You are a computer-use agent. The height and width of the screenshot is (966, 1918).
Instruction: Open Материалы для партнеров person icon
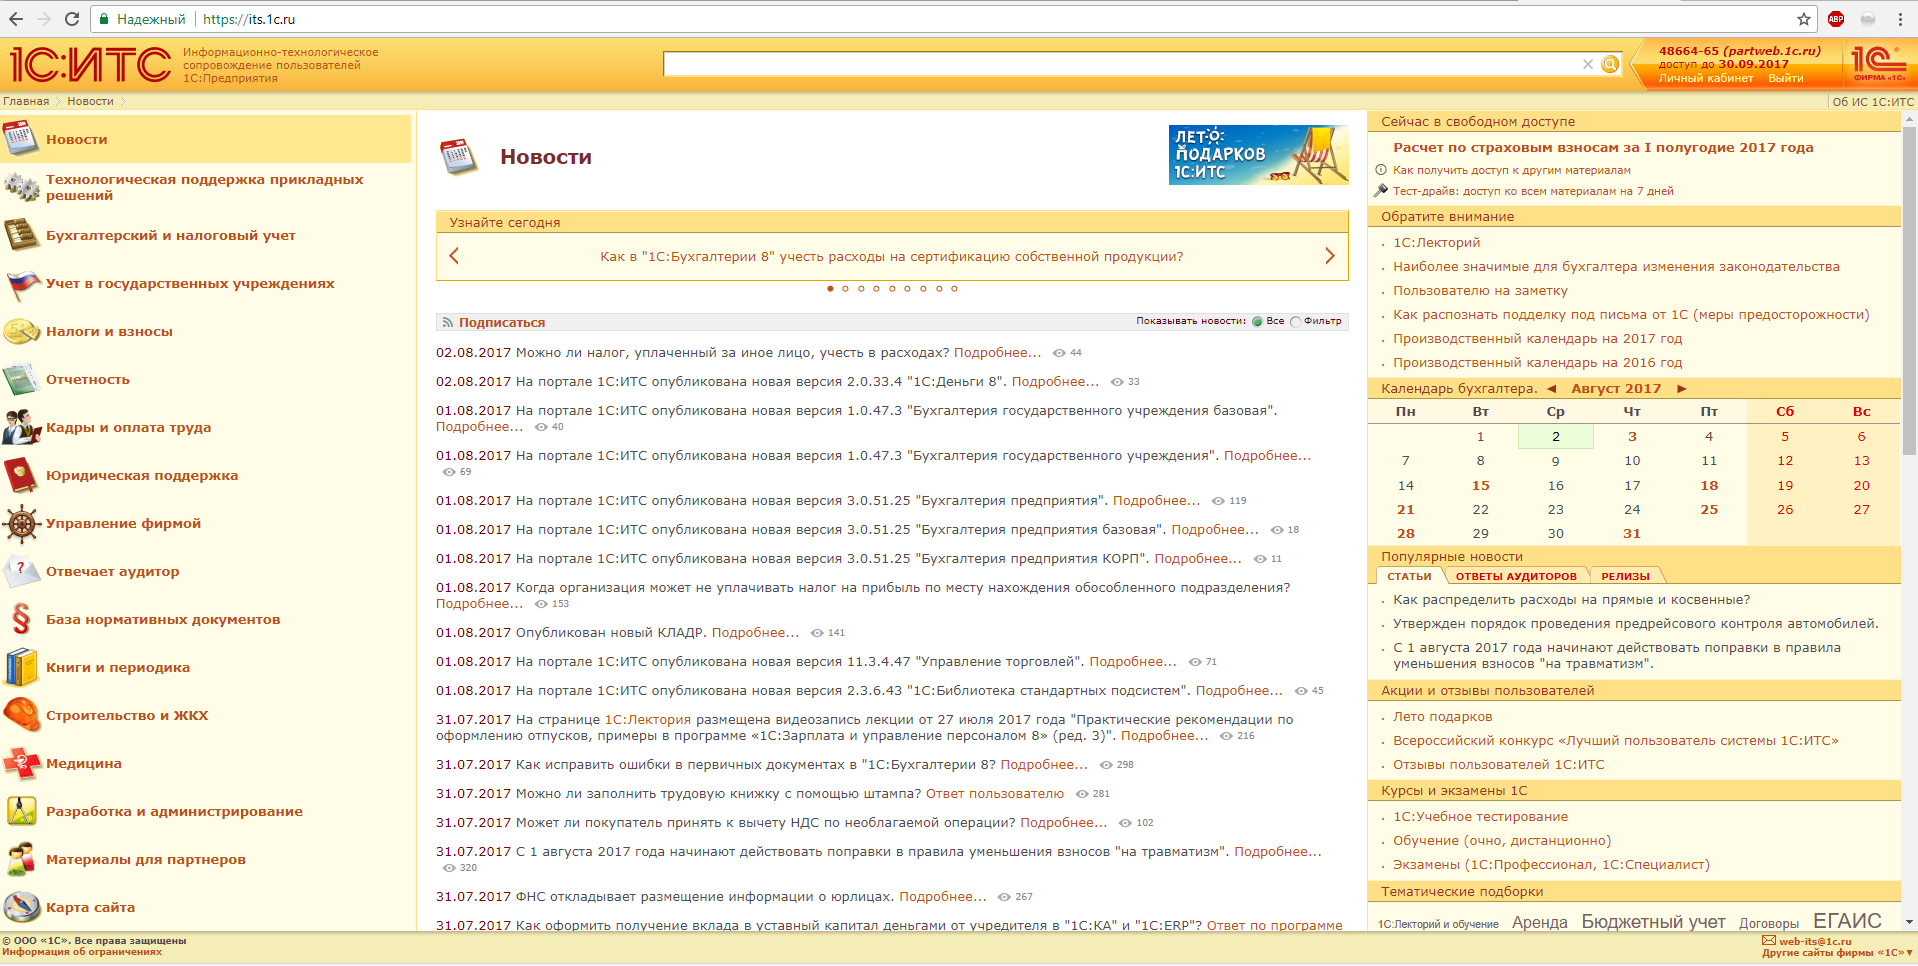click(20, 859)
